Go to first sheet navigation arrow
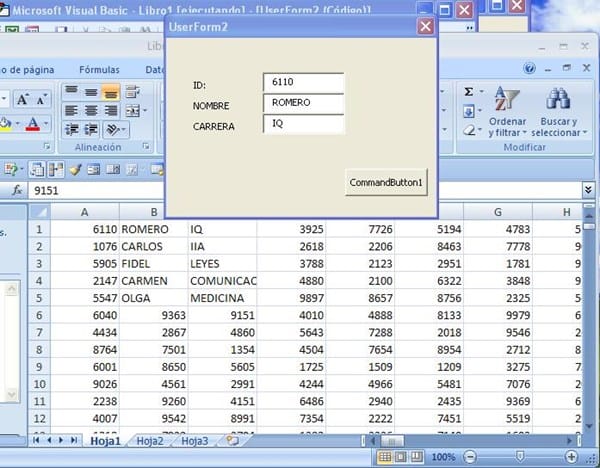 (x=36, y=440)
